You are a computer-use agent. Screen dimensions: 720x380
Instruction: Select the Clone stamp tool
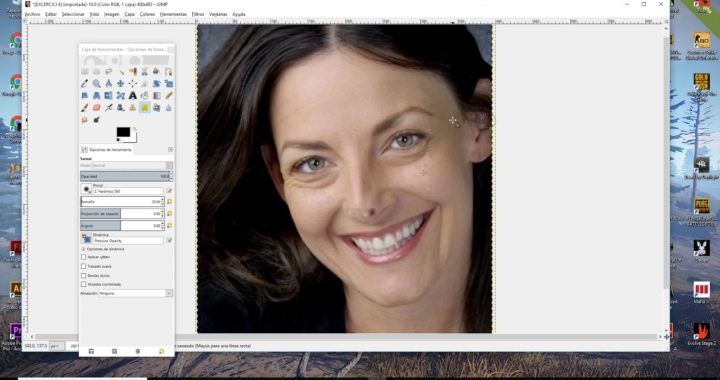[132, 107]
